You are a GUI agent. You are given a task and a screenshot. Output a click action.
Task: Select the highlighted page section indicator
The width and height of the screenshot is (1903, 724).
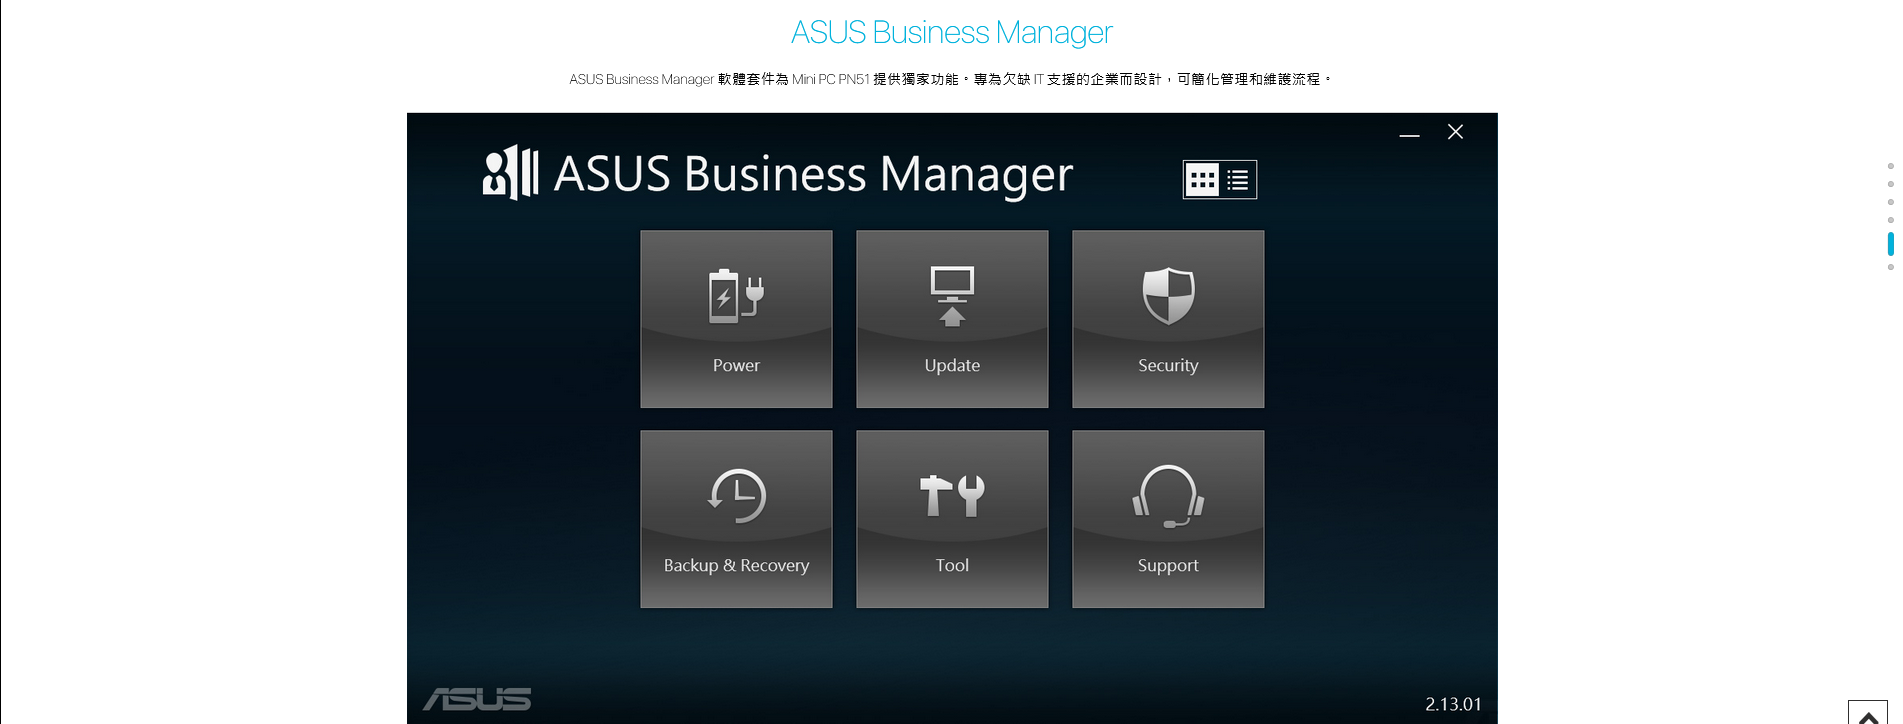1890,243
